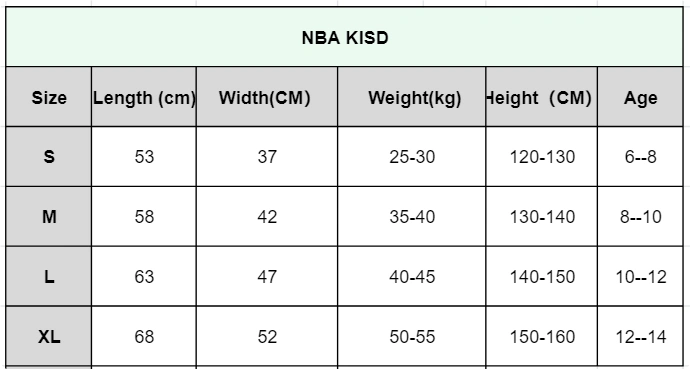Select the Height (CM) header cell
Screen dimensions: 690x369
[x=542, y=97]
